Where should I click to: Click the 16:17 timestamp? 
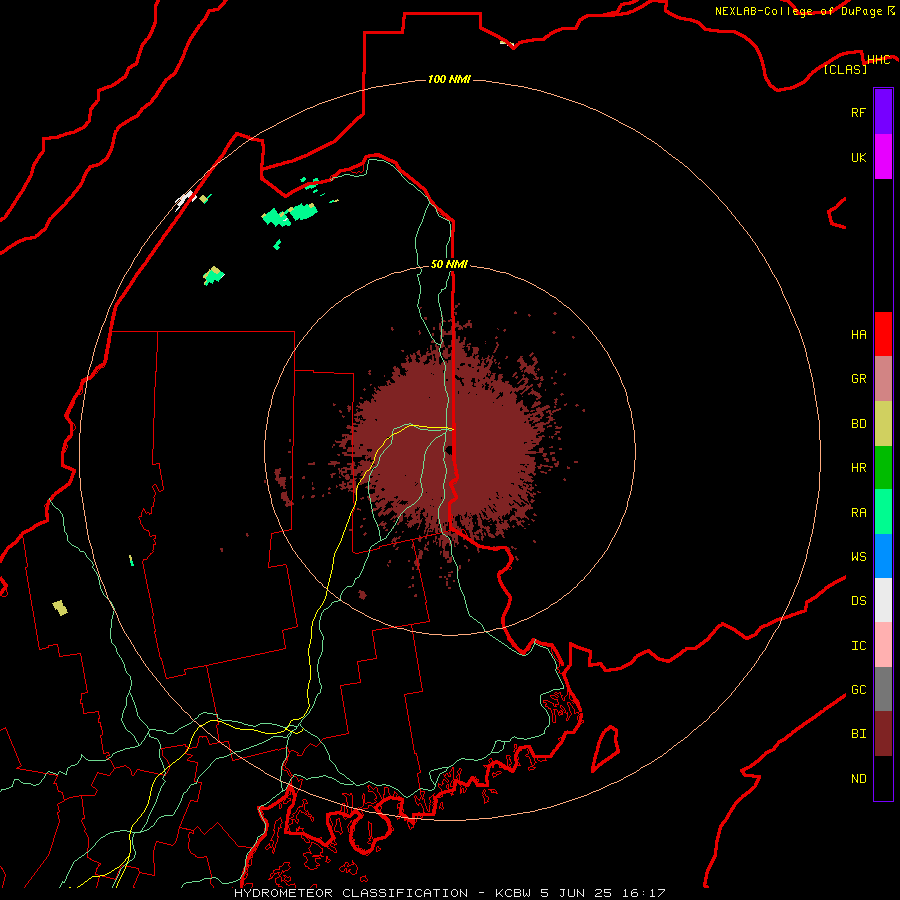[643, 893]
